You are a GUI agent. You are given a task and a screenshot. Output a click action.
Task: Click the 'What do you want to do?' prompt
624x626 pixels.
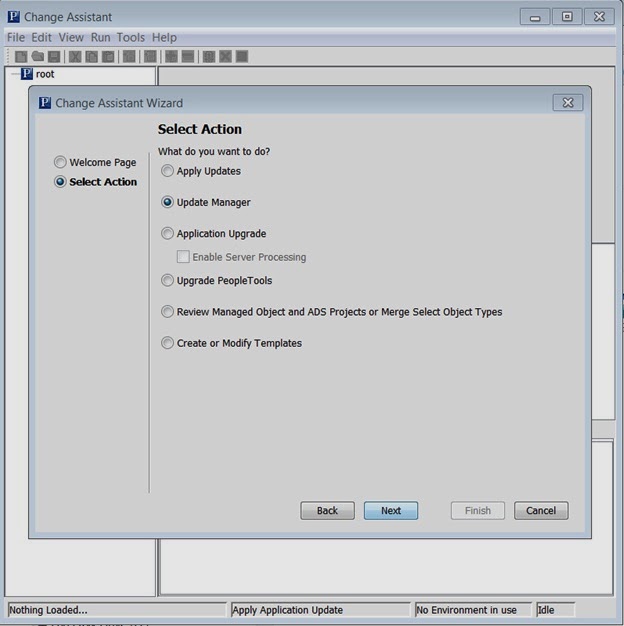pyautogui.click(x=214, y=152)
